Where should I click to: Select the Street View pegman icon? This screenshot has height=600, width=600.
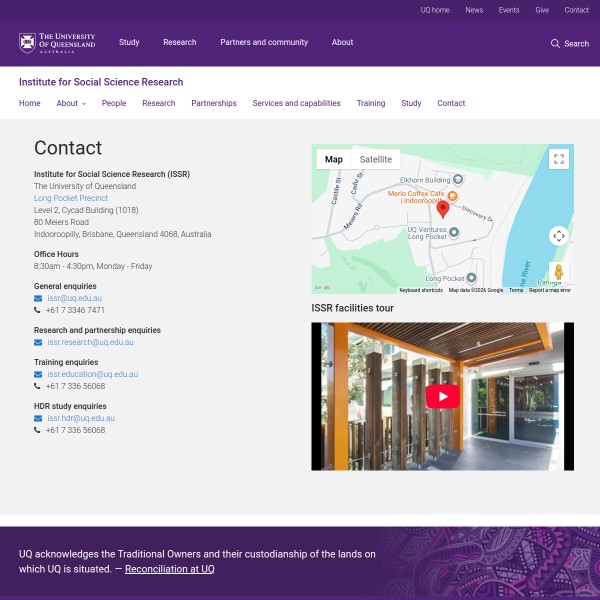point(558,272)
